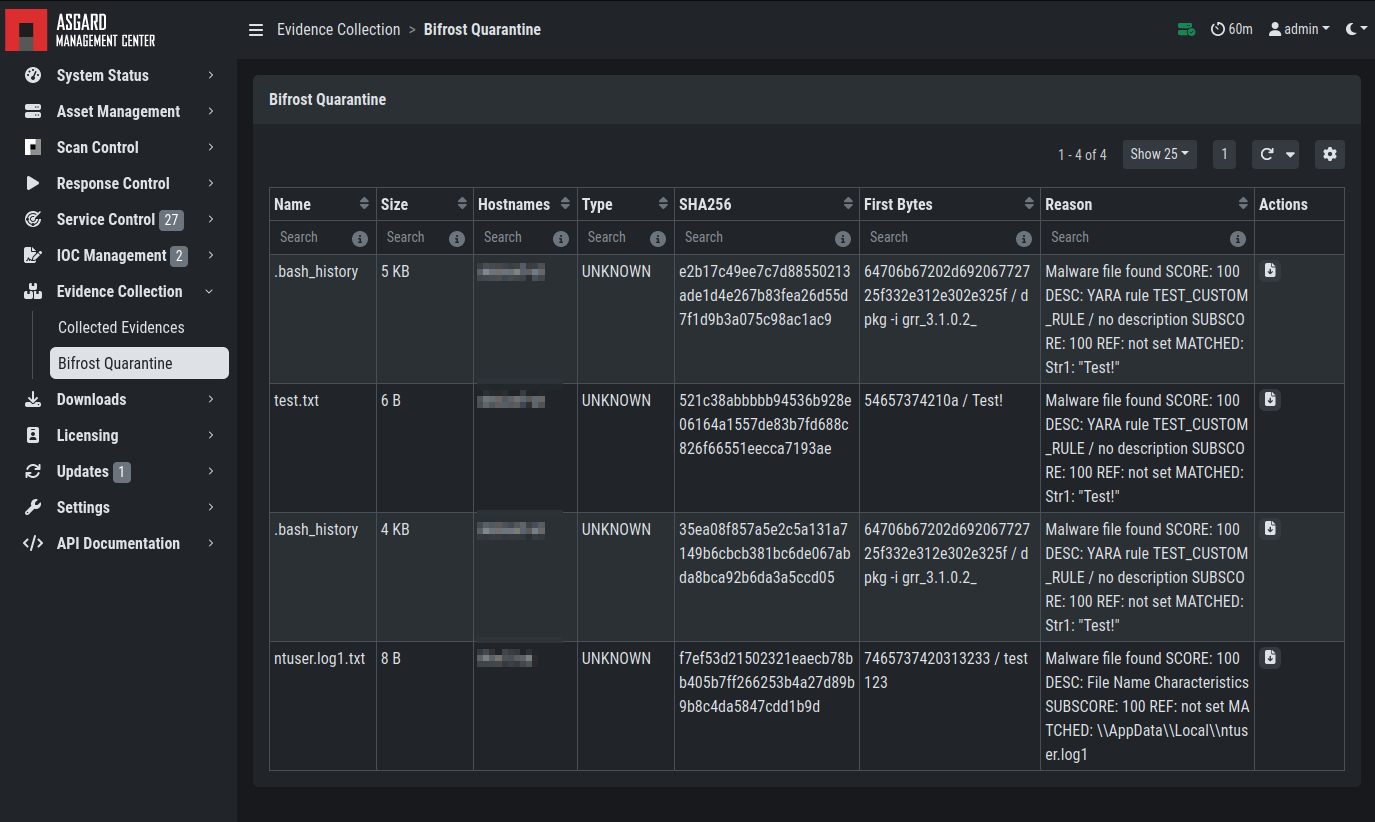Click the System Status gauge icon
This screenshot has height=822, width=1375.
(x=33, y=76)
